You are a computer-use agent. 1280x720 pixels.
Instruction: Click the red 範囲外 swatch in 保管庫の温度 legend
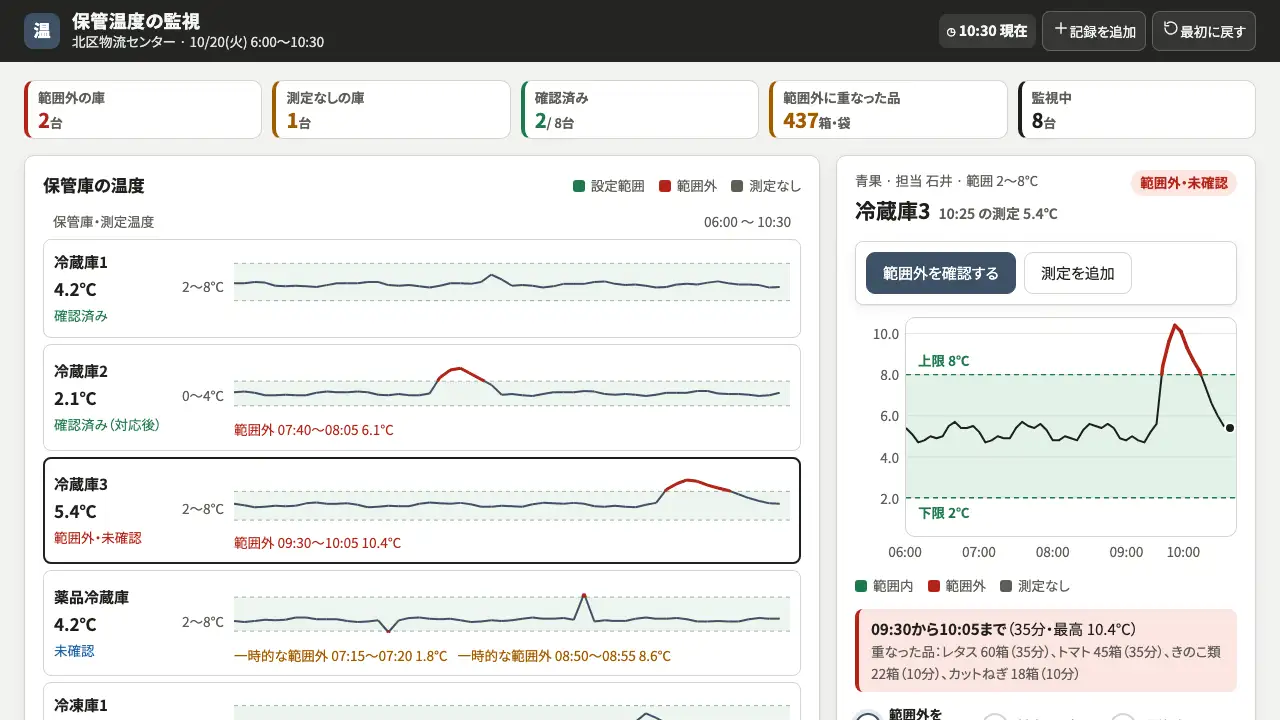[x=665, y=186]
